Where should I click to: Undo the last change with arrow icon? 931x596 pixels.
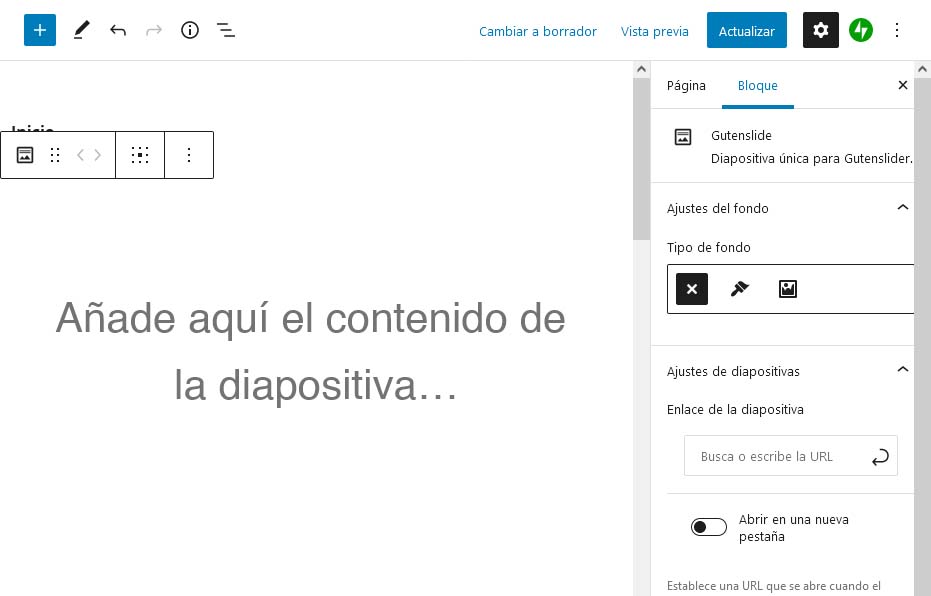pyautogui.click(x=118, y=30)
